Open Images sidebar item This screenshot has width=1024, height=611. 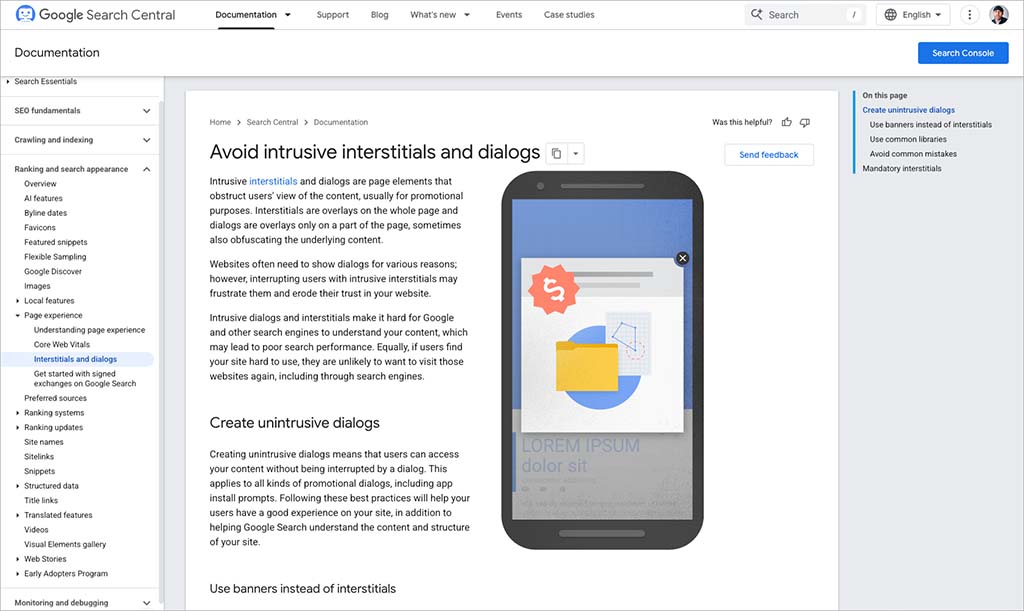point(37,287)
